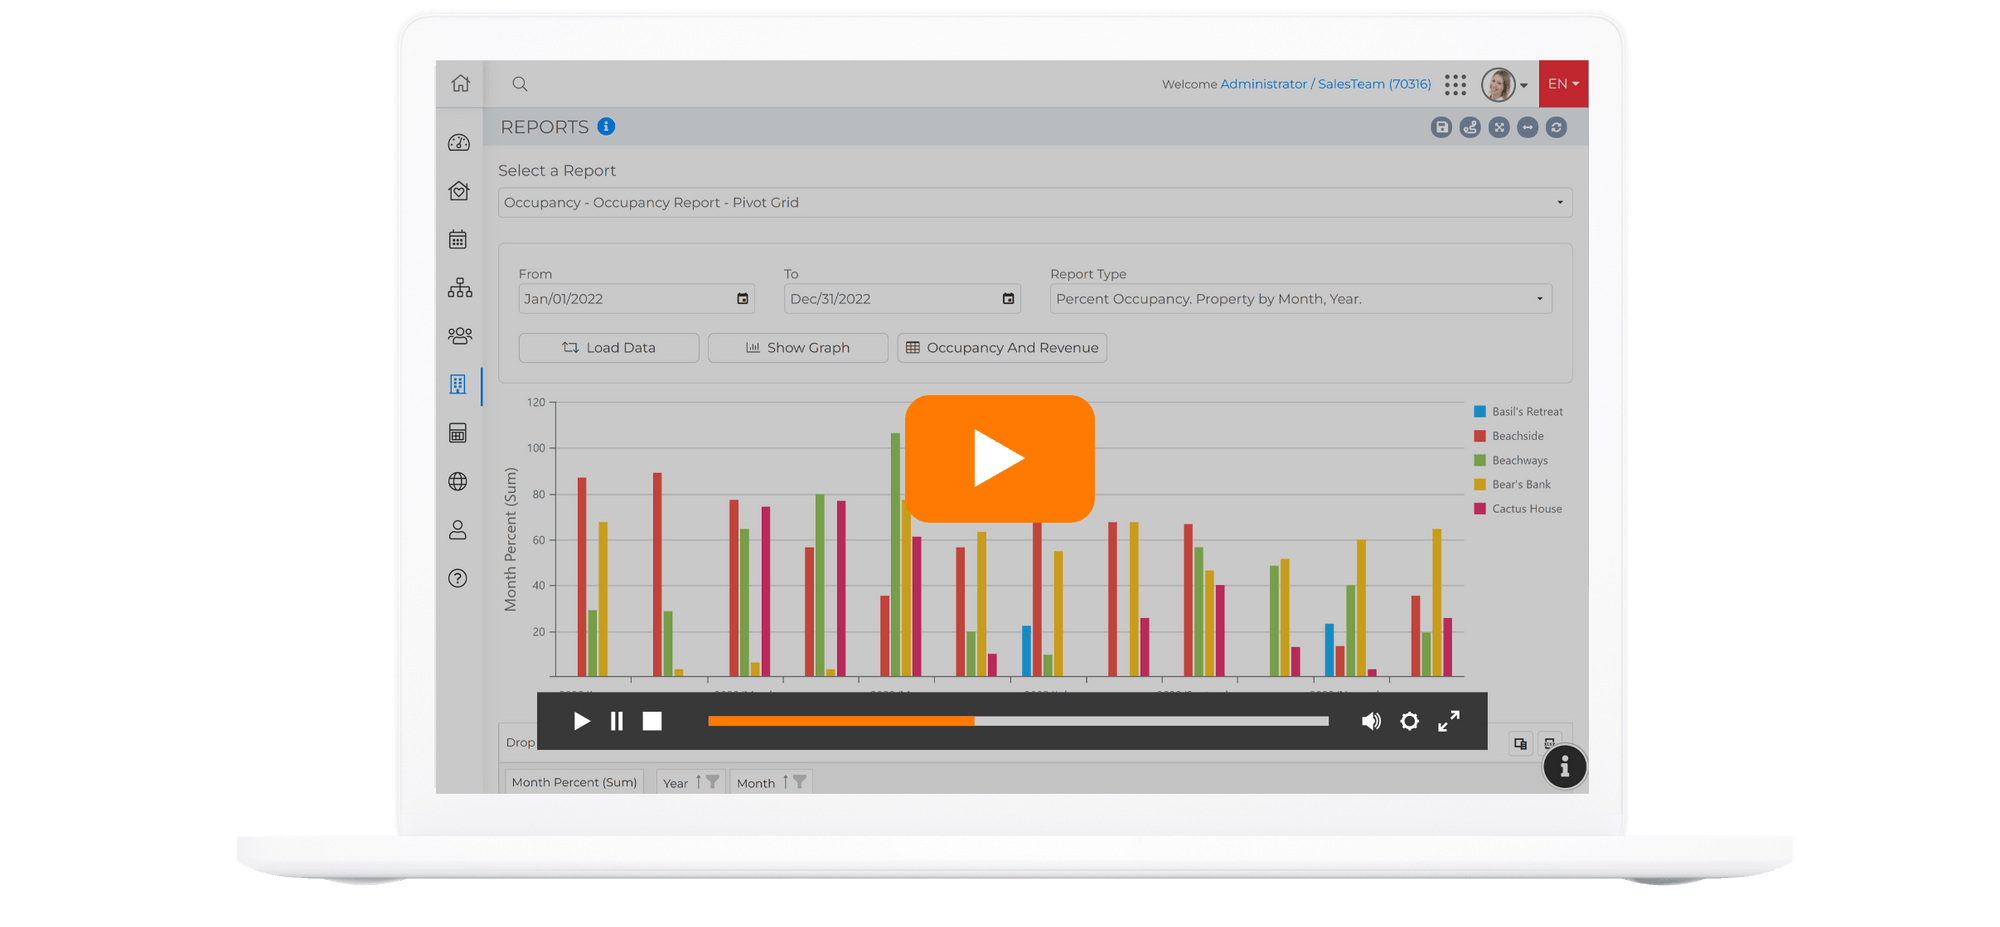The height and width of the screenshot is (927, 2000).
Task: Open the single user sidebar icon
Action: (x=458, y=530)
